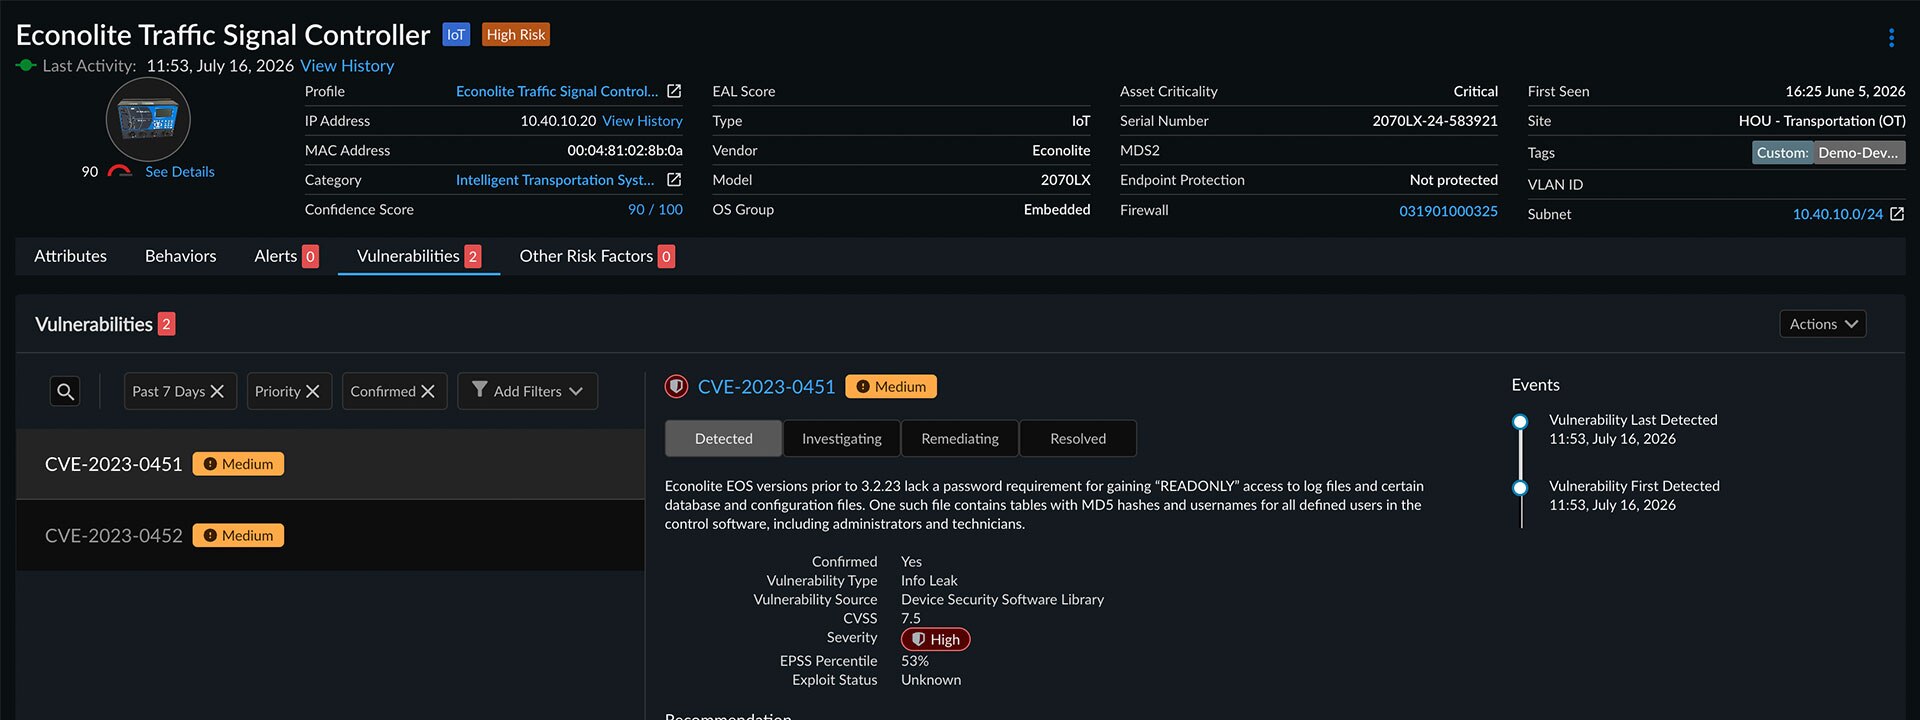Image resolution: width=1920 pixels, height=720 pixels.
Task: Select the Vulnerabilities tab
Action: pos(419,256)
